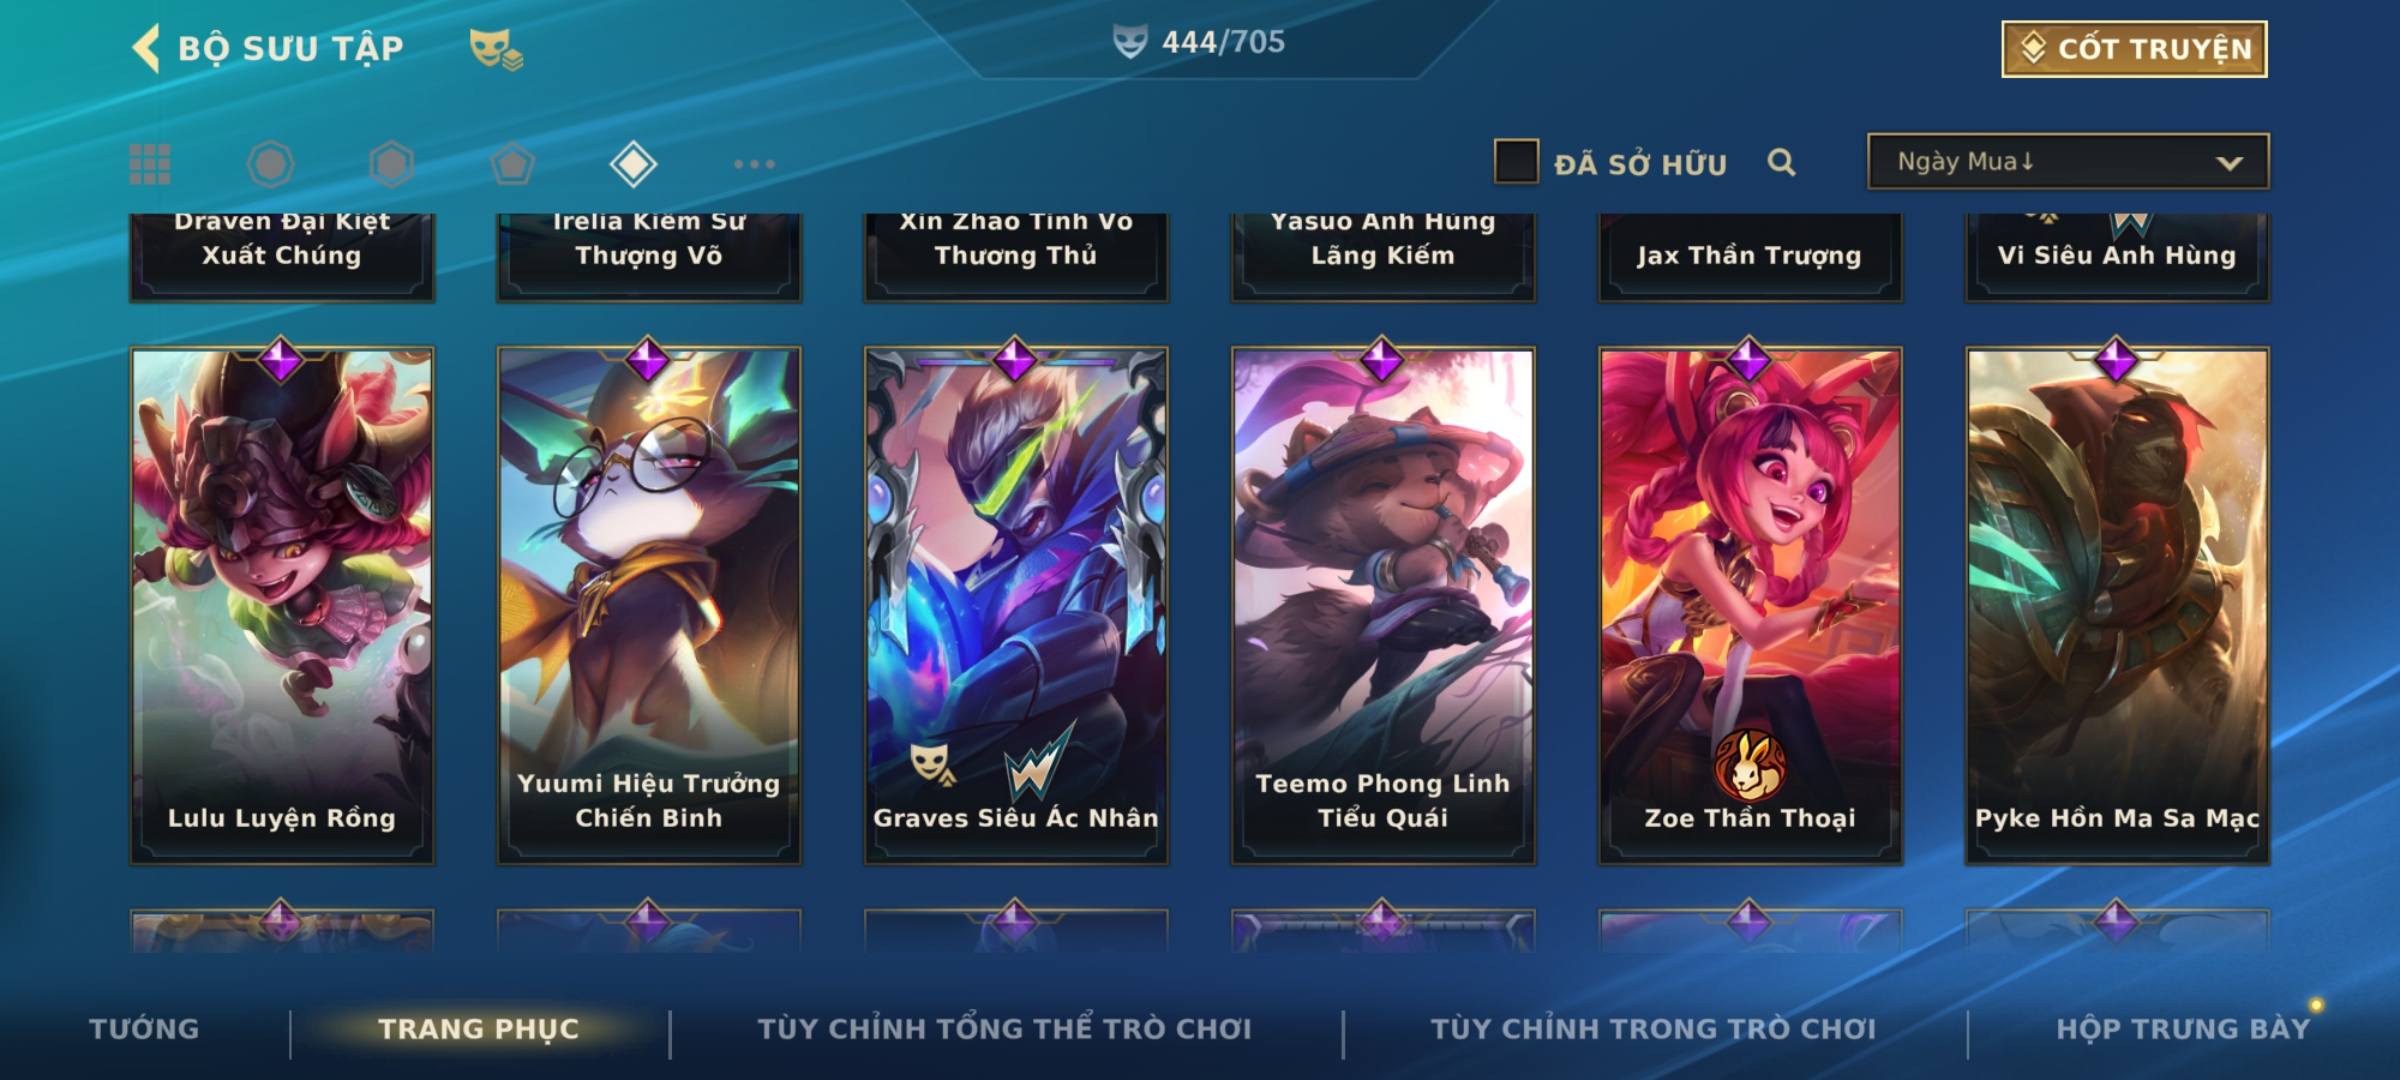
Task: Click the Ngày Mua dropdown chevron arrow
Action: coord(2229,163)
